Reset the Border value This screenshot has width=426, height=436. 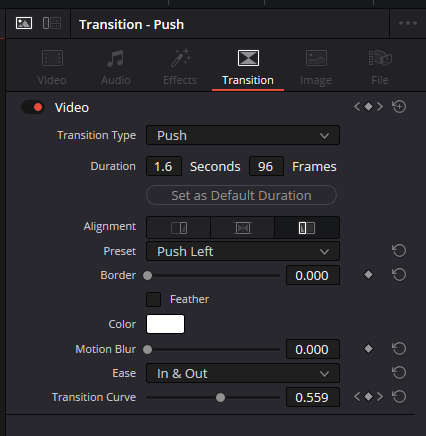click(399, 275)
